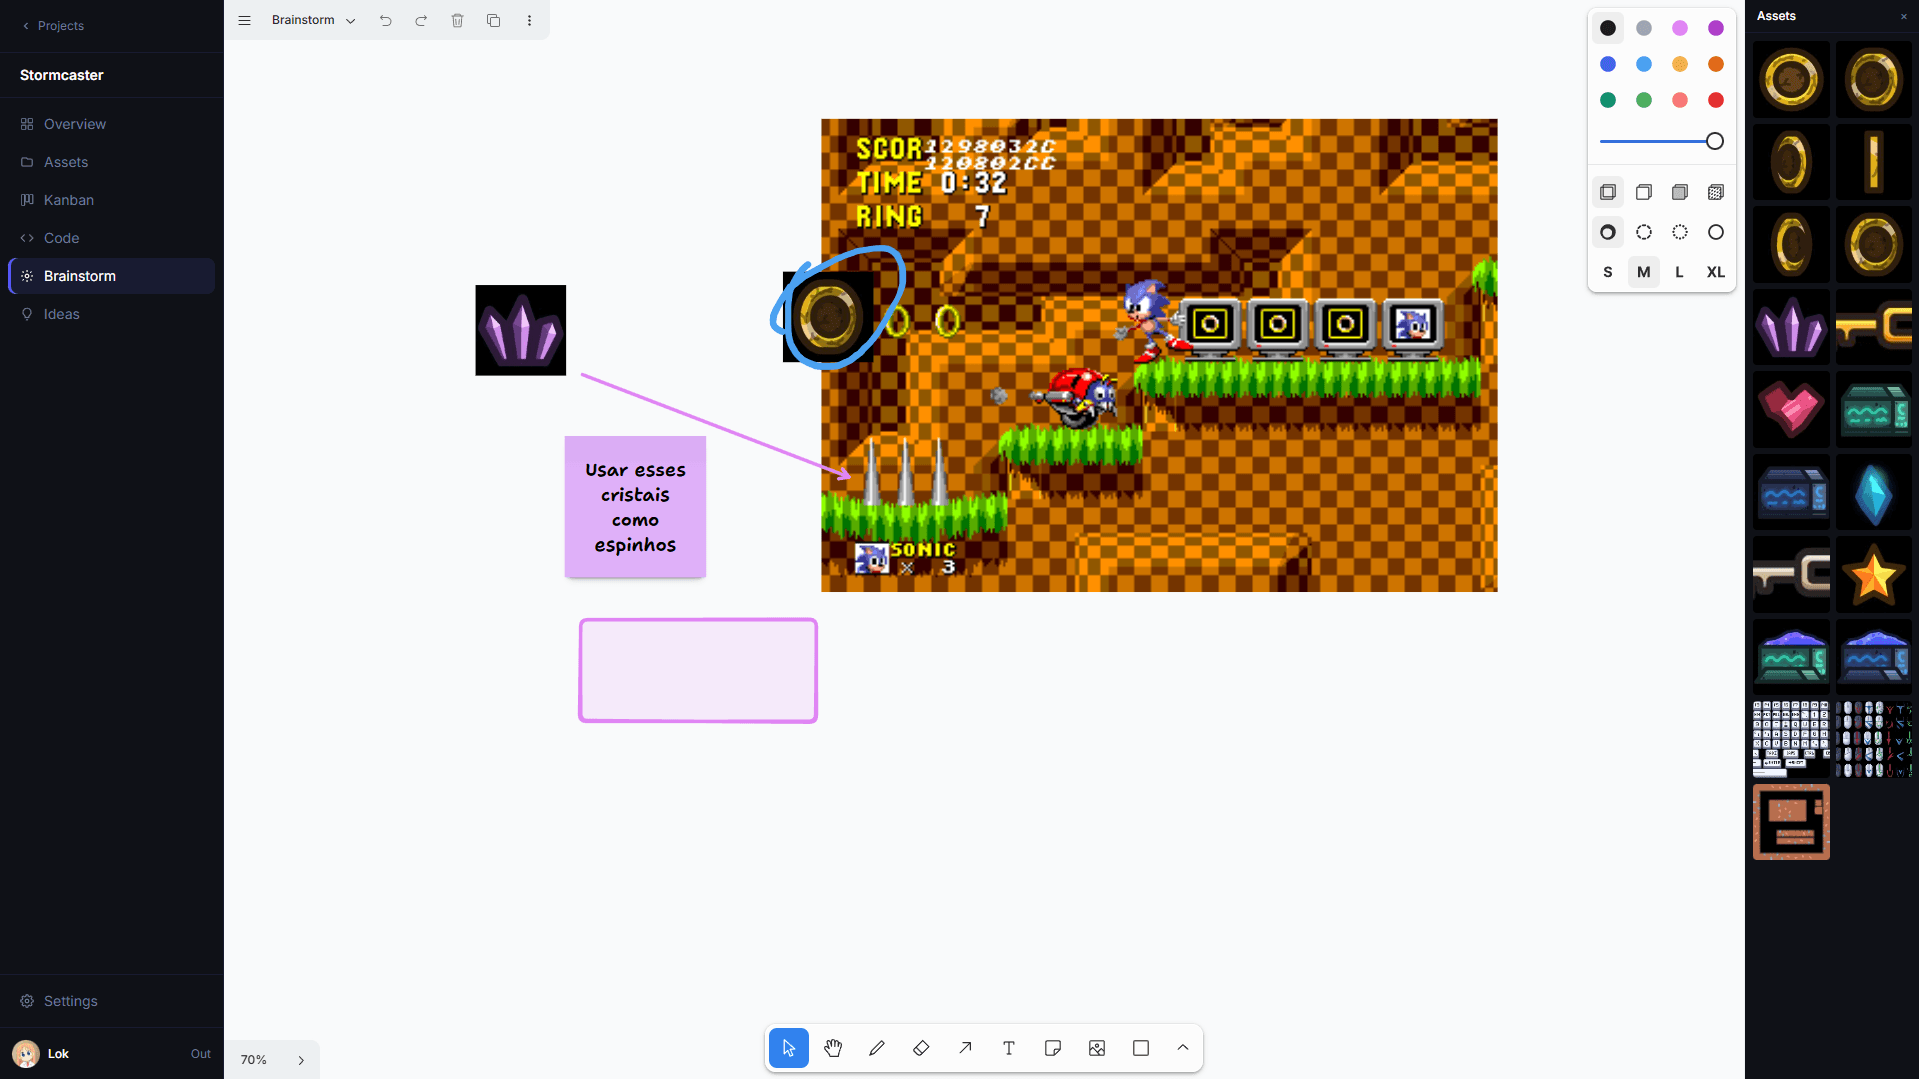Open the image asset insert tool
This screenshot has height=1079, width=1919.
(x=1097, y=1048)
